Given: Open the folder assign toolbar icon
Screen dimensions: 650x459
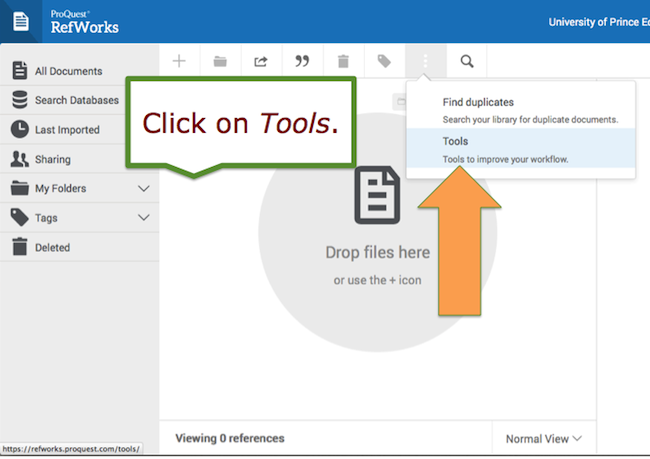Looking at the screenshot, I should pos(220,61).
